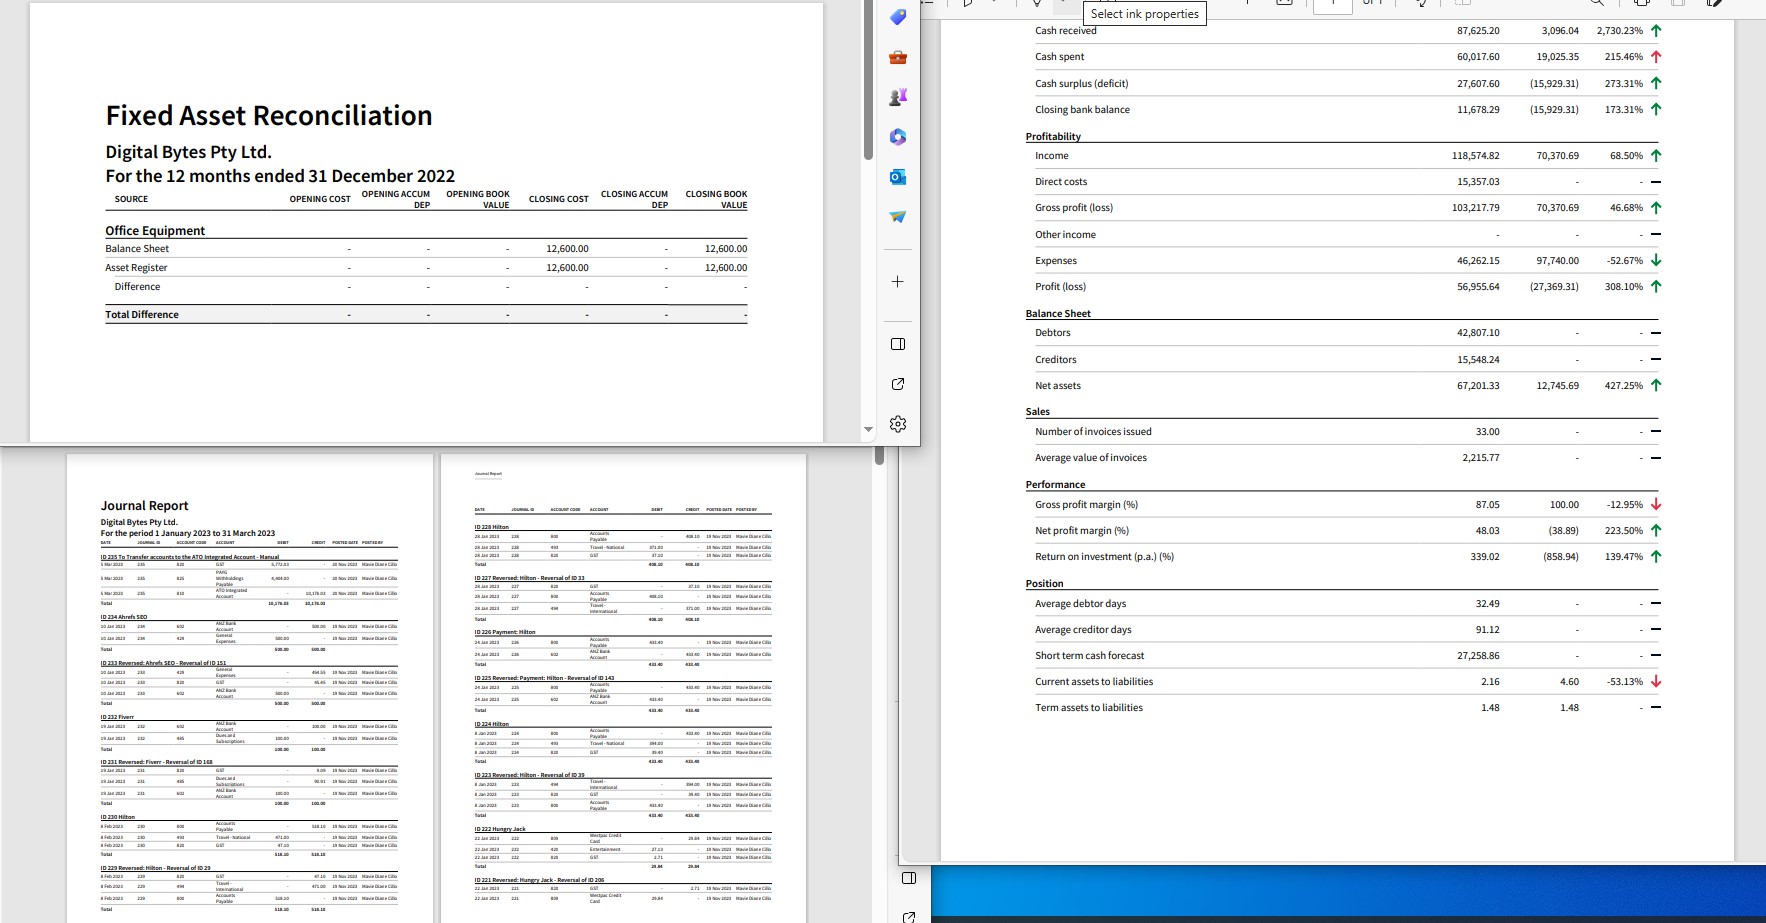This screenshot has height=923, width=1766.
Task: Click the "Profitability" section heading
Action: 1053,137
